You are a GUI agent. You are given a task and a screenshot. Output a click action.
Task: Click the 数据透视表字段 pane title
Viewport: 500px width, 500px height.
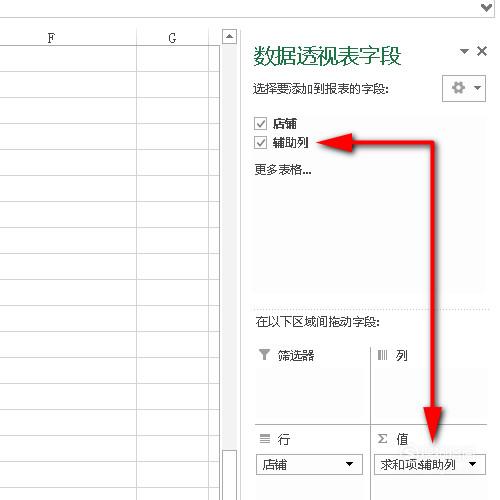coord(327,56)
